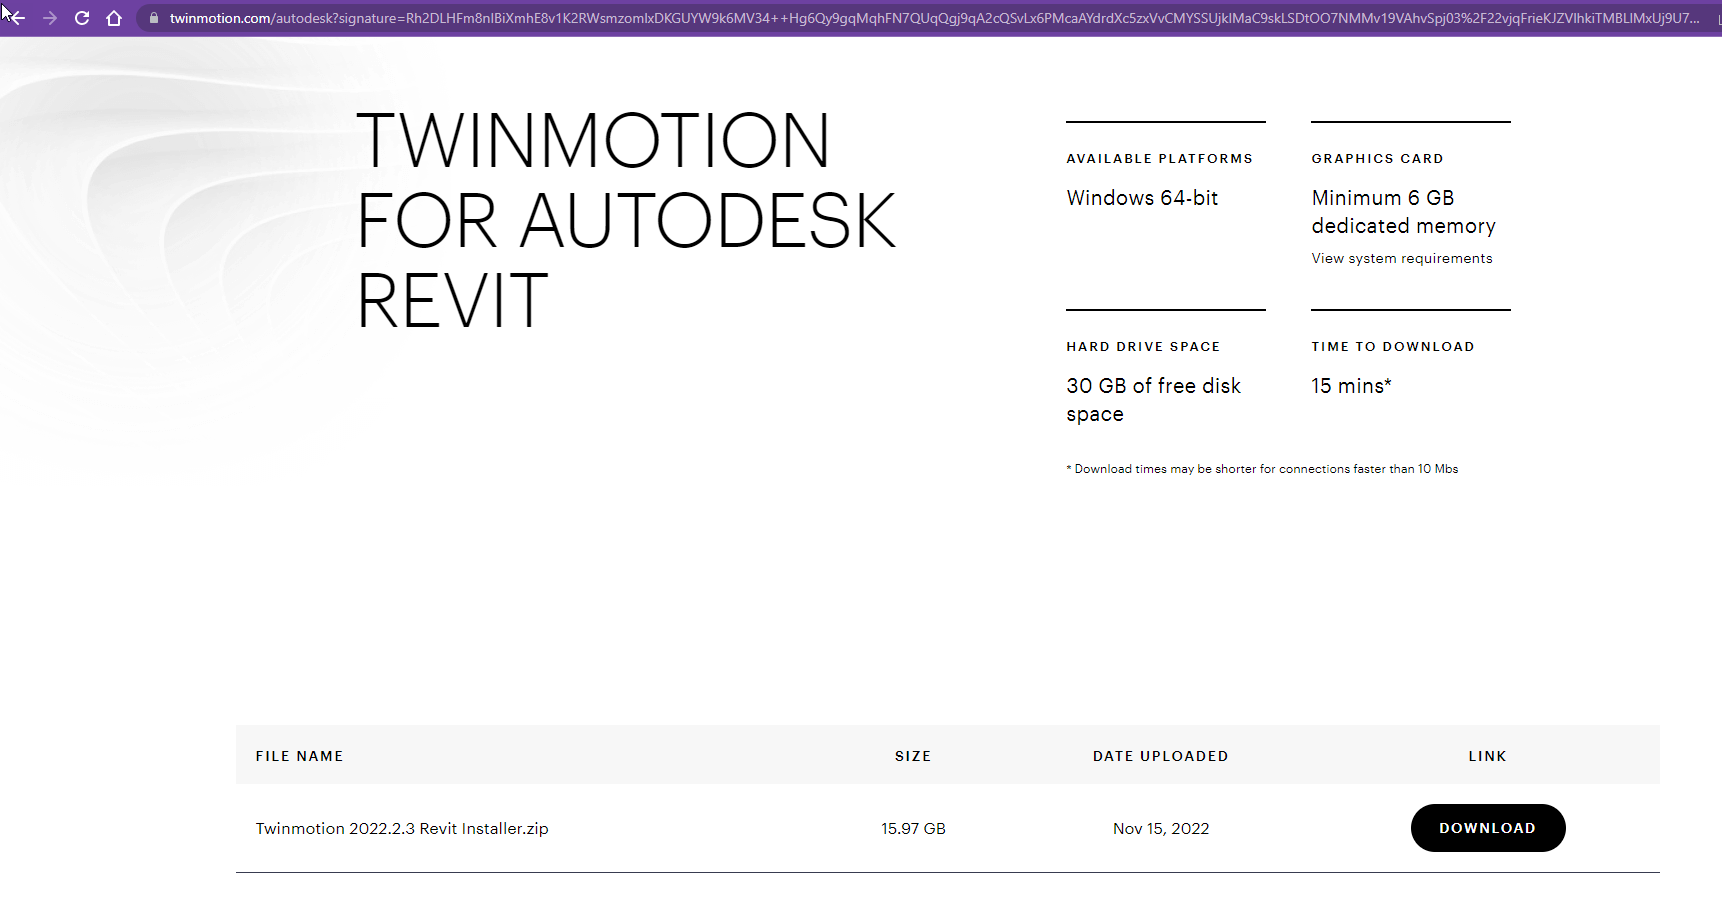Click the AVAILABLE PLATFORMS label
Screen dimensions: 1722x903
[x=1159, y=158]
